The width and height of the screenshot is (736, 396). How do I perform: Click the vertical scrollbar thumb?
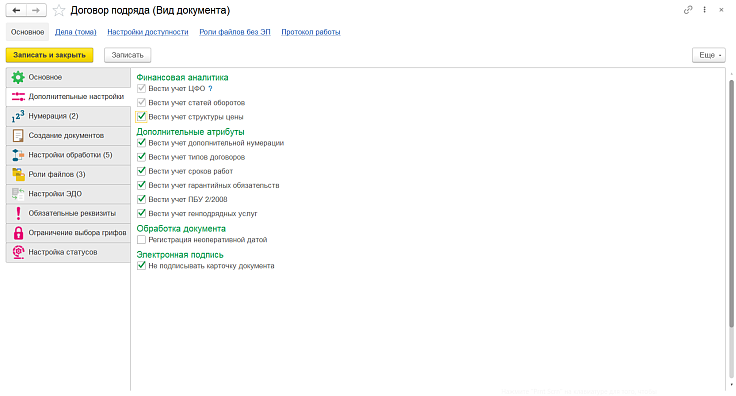click(x=731, y=204)
